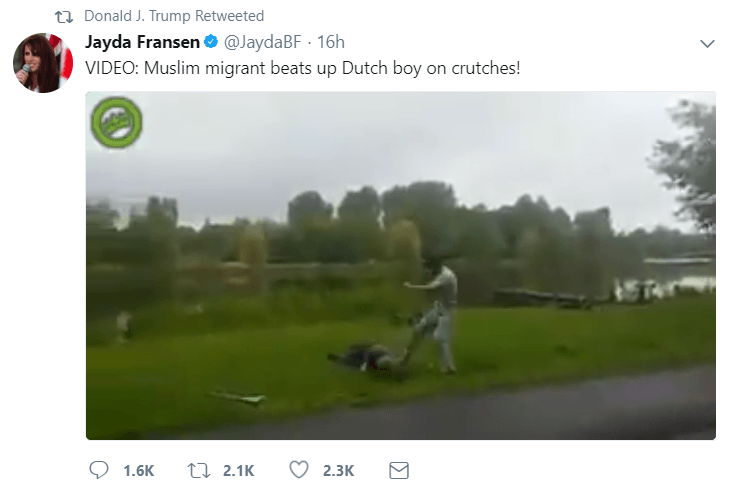Click the standing figure in the video frame
Viewport: 730px width, 486px height.
[x=433, y=317]
